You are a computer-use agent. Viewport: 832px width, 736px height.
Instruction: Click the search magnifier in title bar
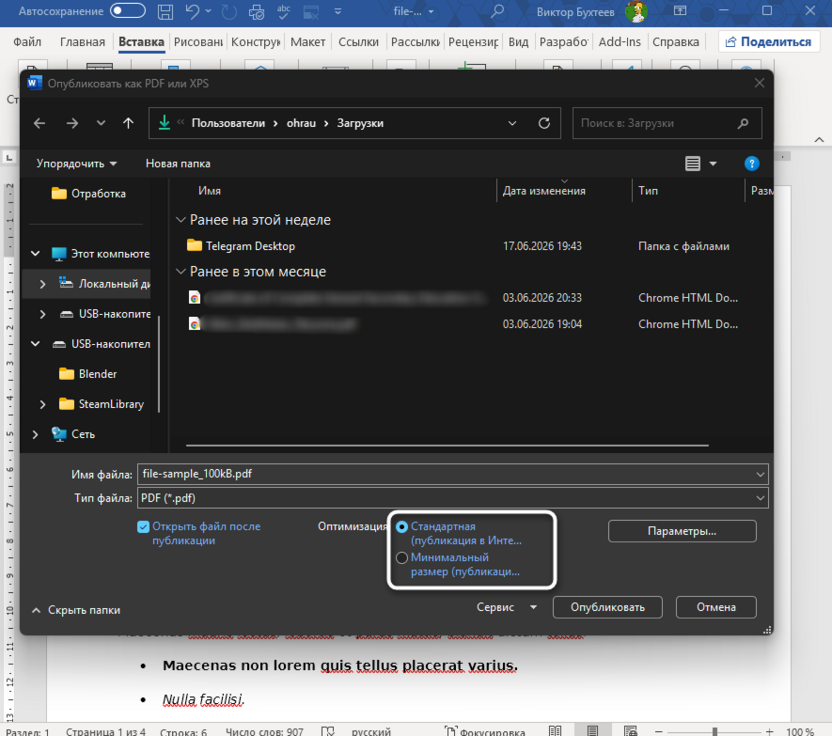497,11
